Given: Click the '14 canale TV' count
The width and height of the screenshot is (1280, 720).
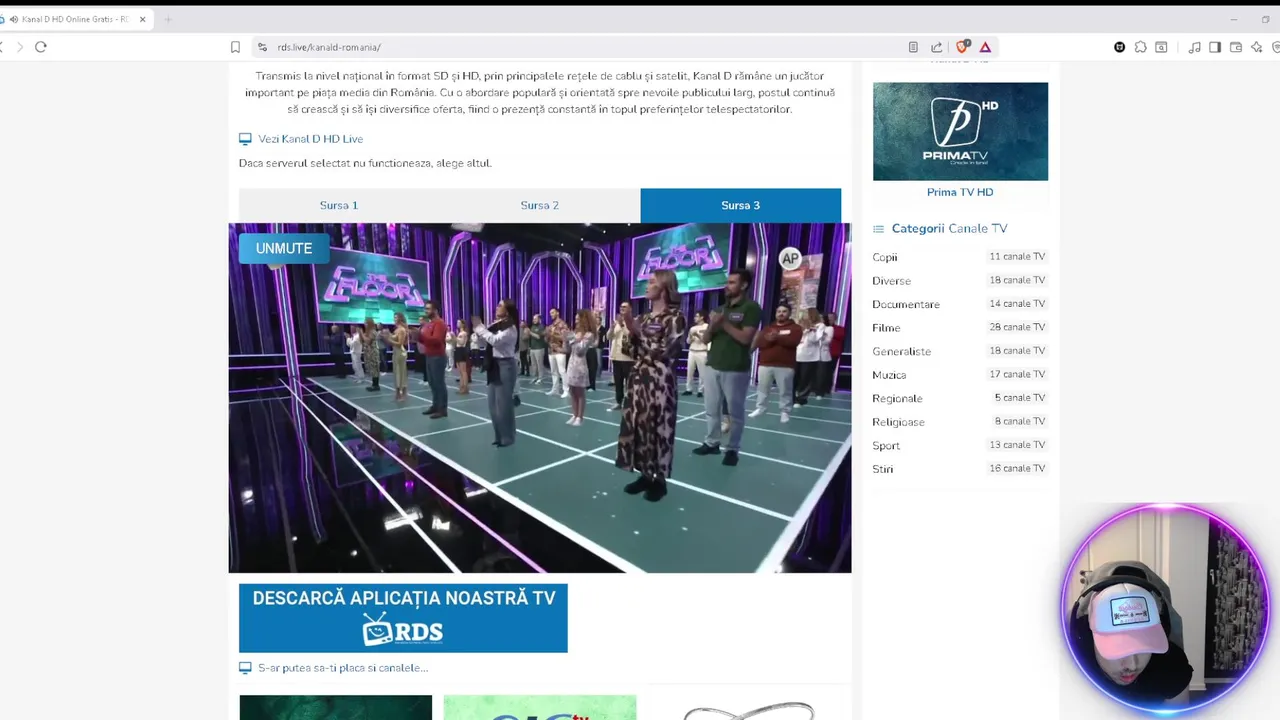Looking at the screenshot, I should pos(1017,303).
